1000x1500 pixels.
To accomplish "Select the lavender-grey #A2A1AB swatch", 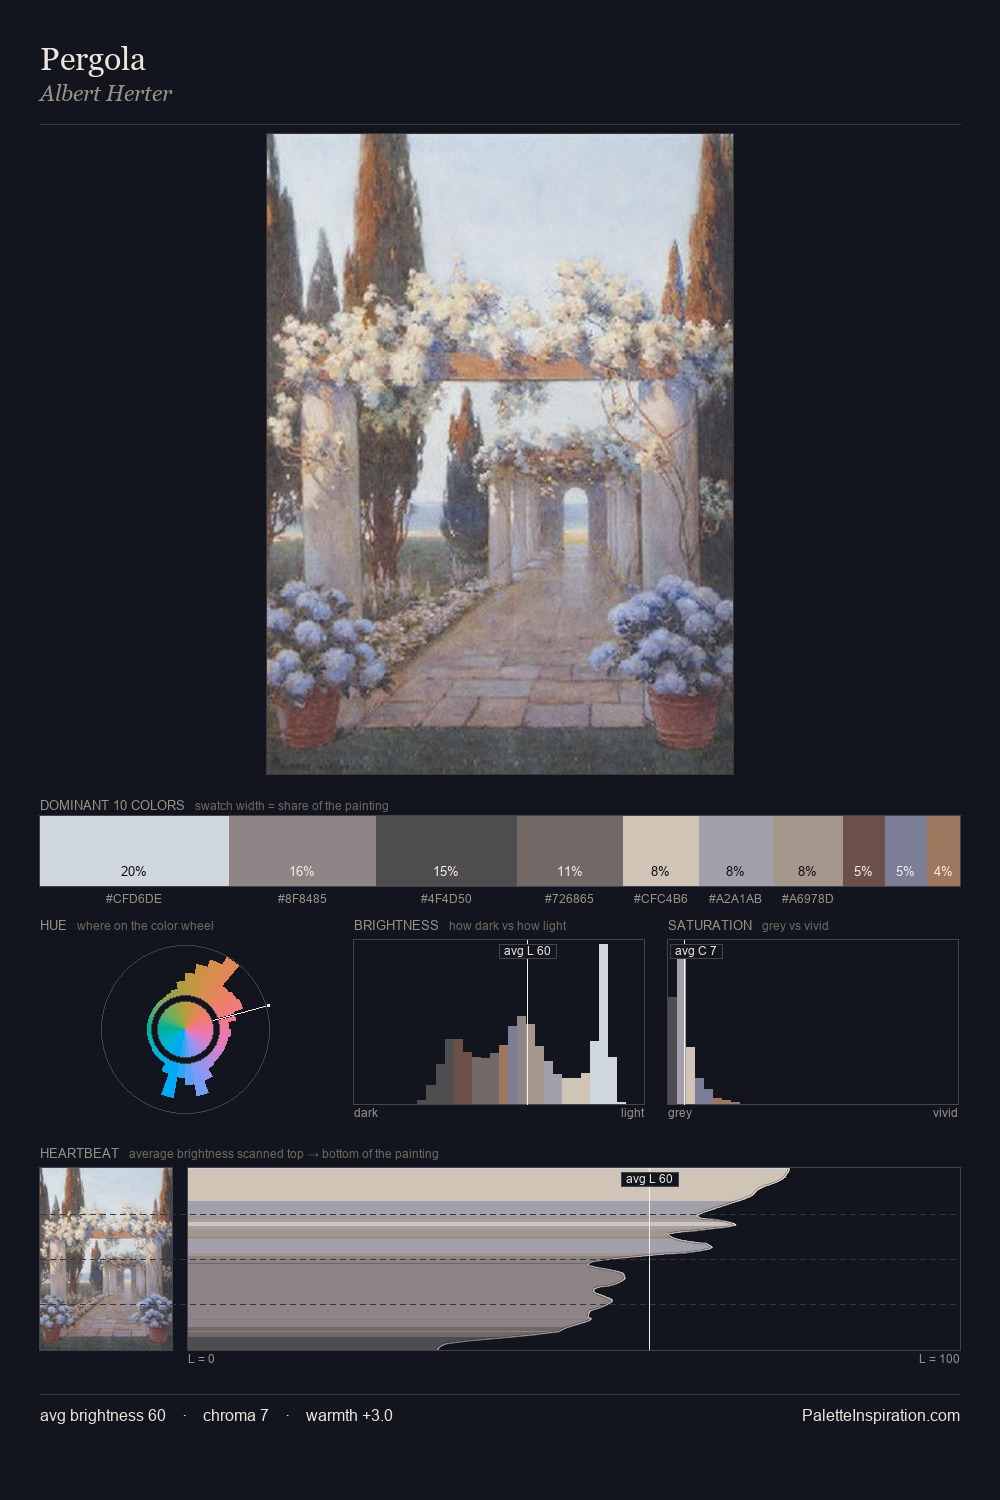I will [736, 851].
